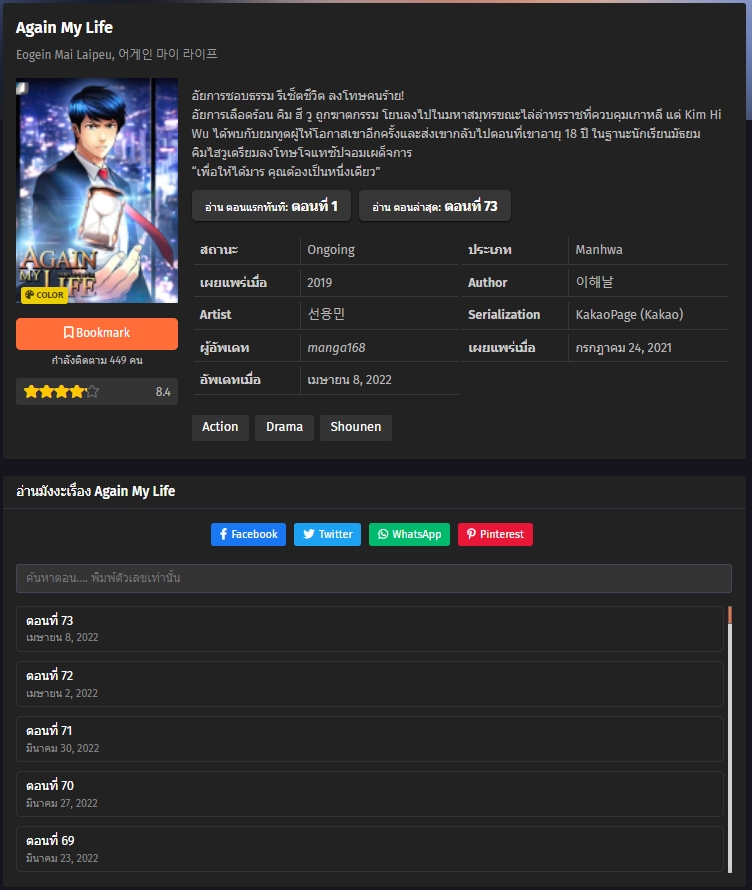Click the WhatsApp share icon
The image size is (752, 890).
coord(383,535)
